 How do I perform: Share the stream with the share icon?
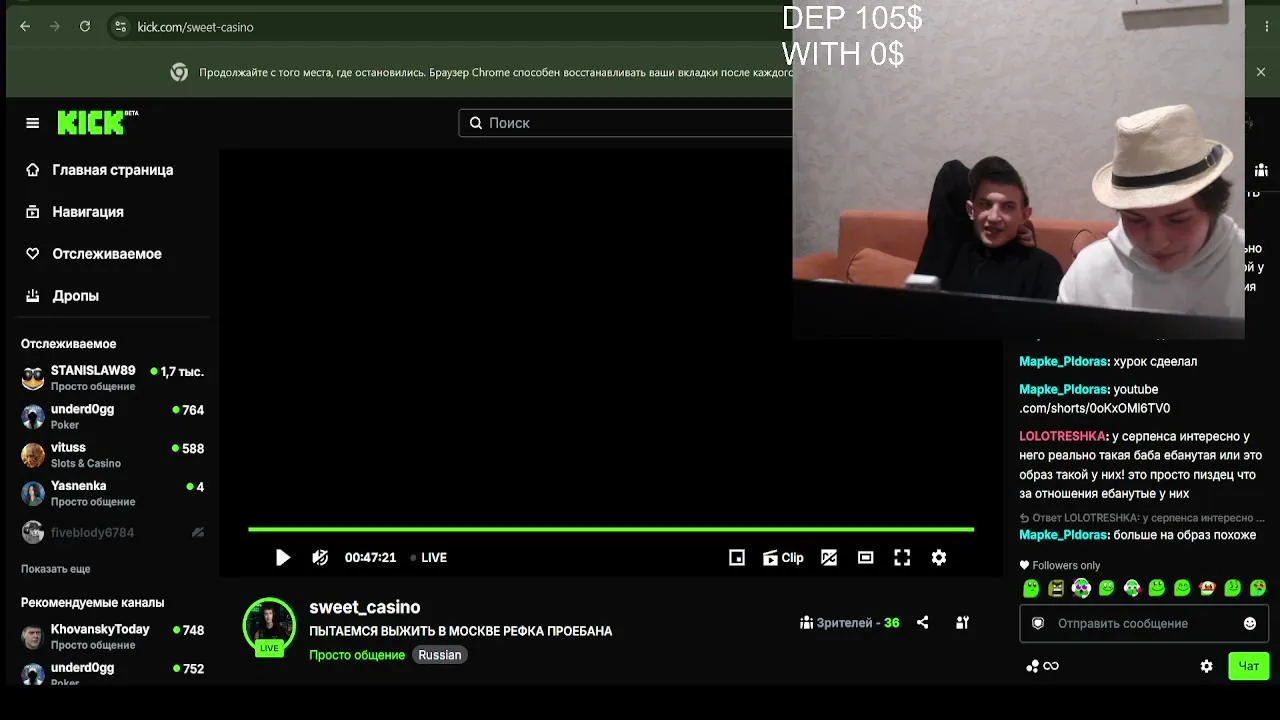point(923,623)
